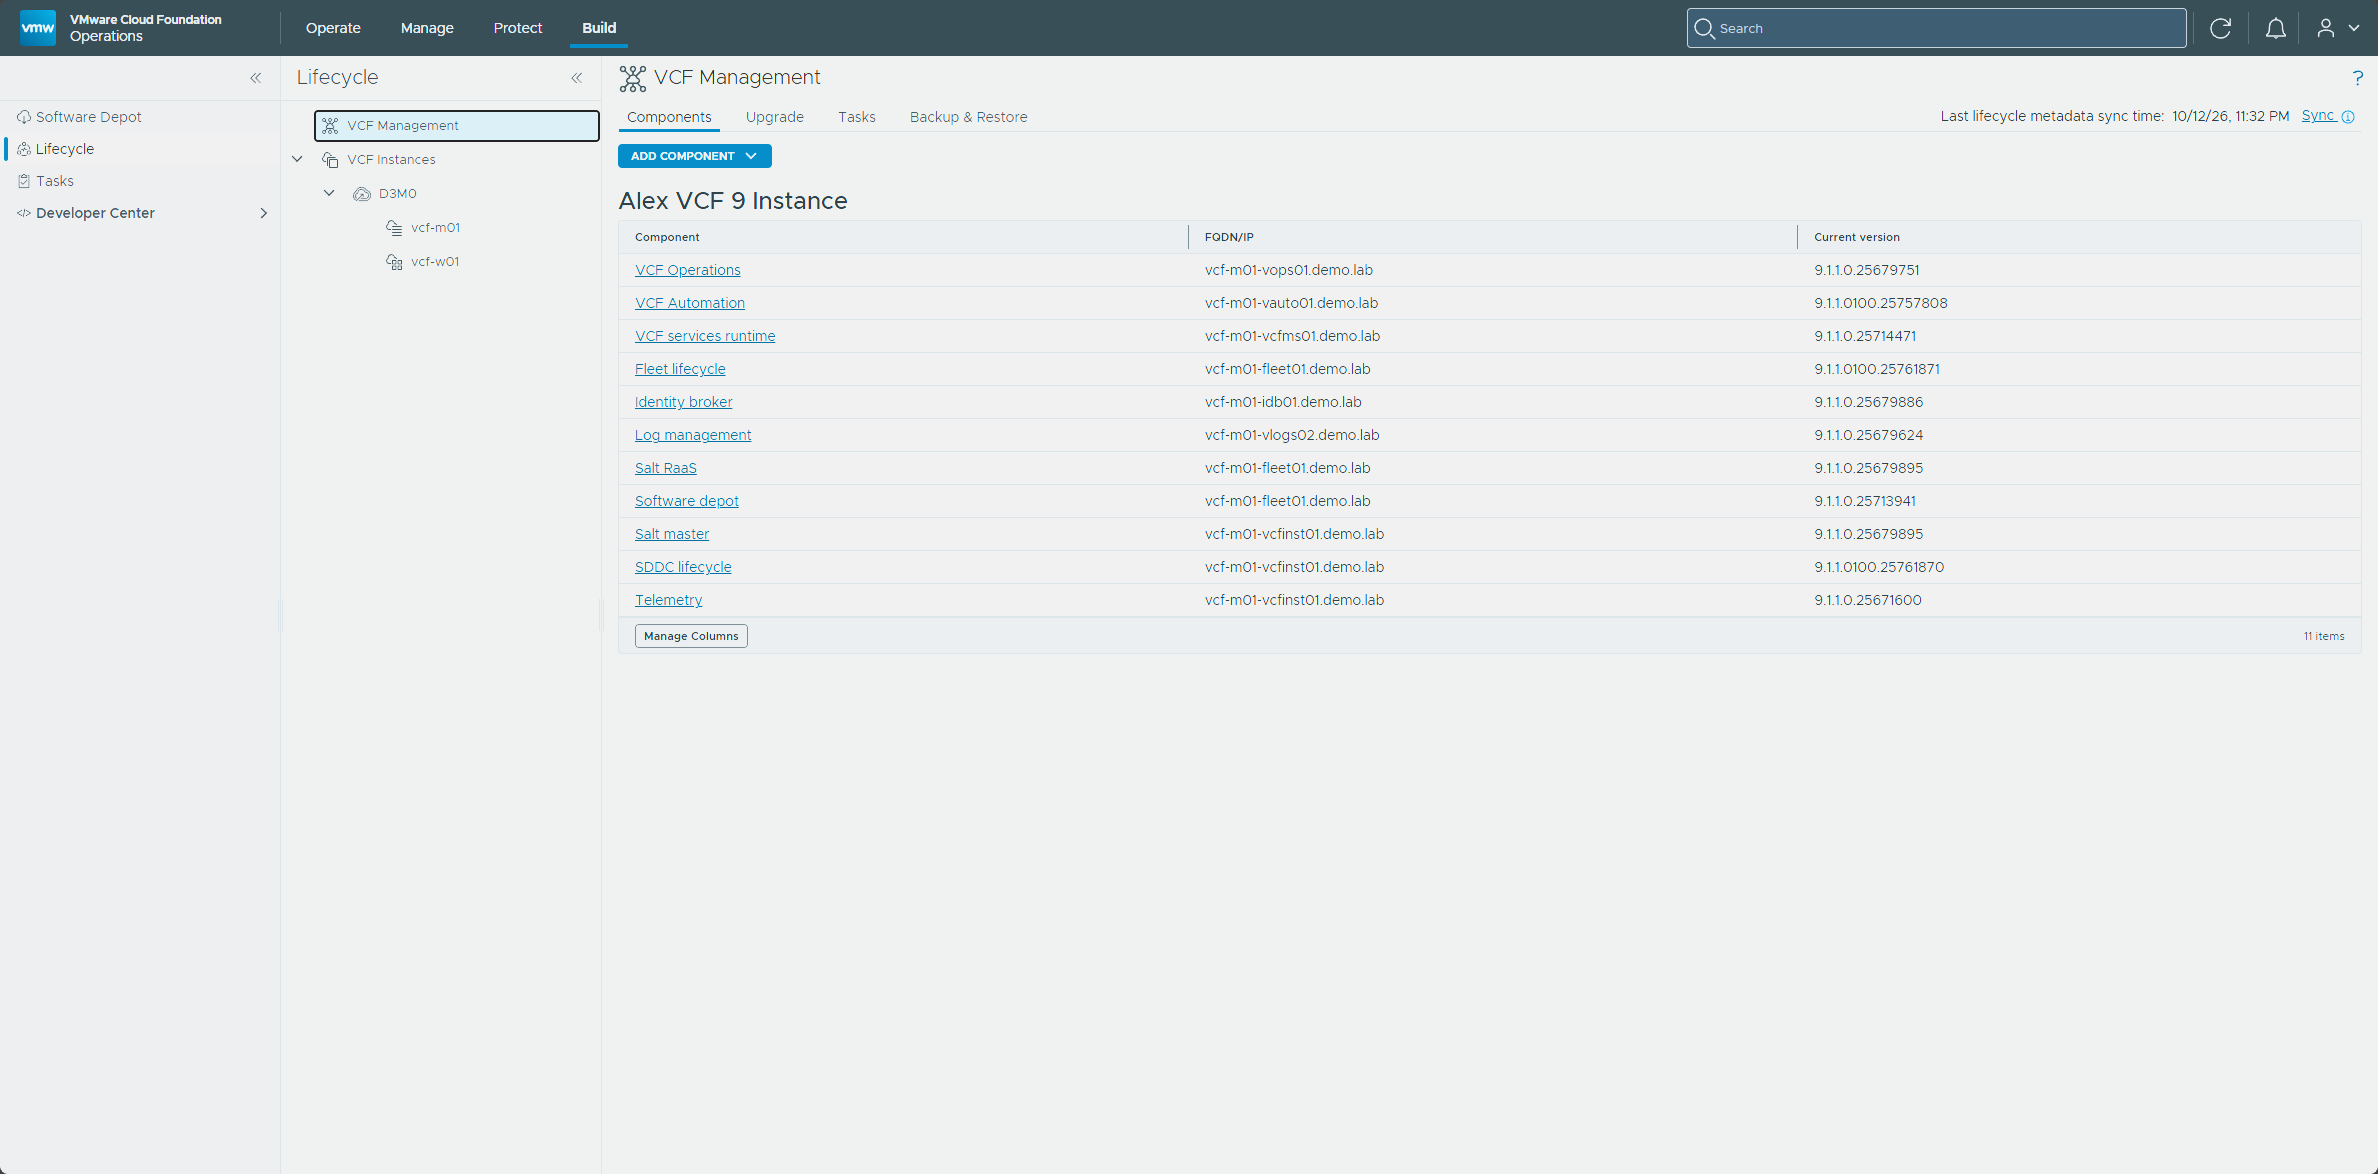Click the Sync link
Image resolution: width=2378 pixels, height=1174 pixels.
pos(2318,116)
